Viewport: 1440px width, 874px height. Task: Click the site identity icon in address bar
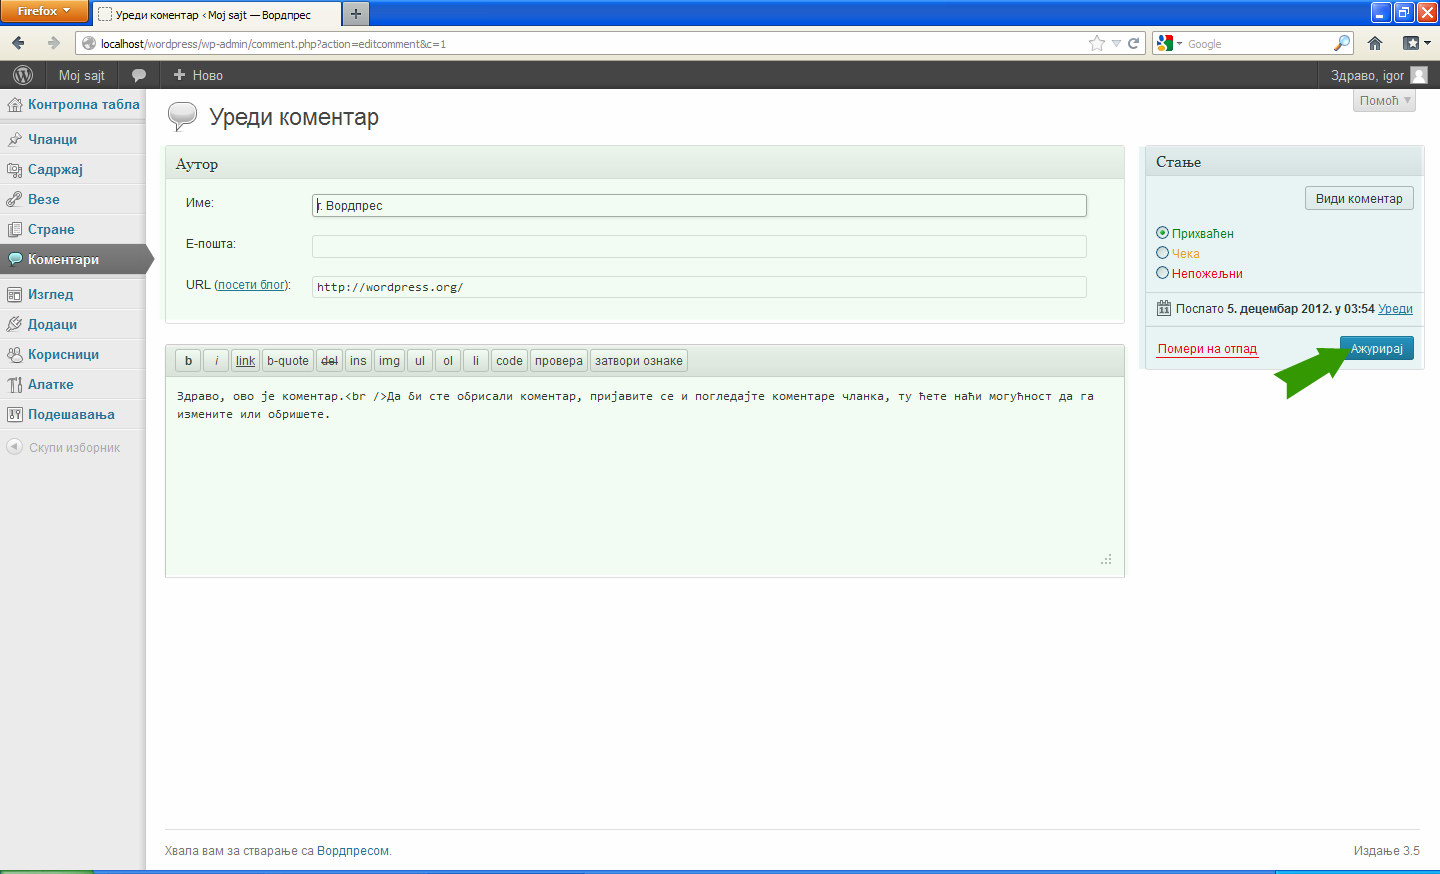[x=88, y=43]
